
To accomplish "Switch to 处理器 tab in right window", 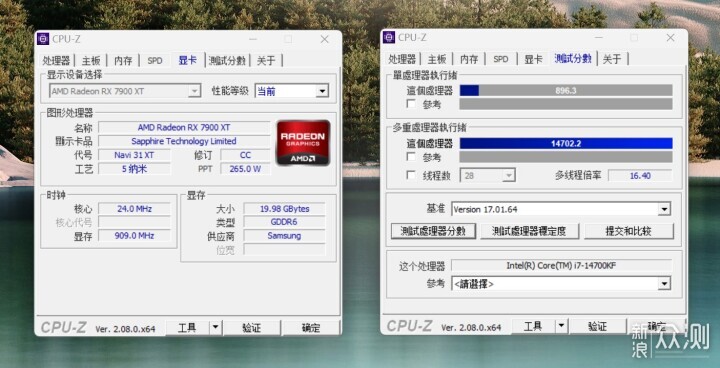I will (x=402, y=59).
